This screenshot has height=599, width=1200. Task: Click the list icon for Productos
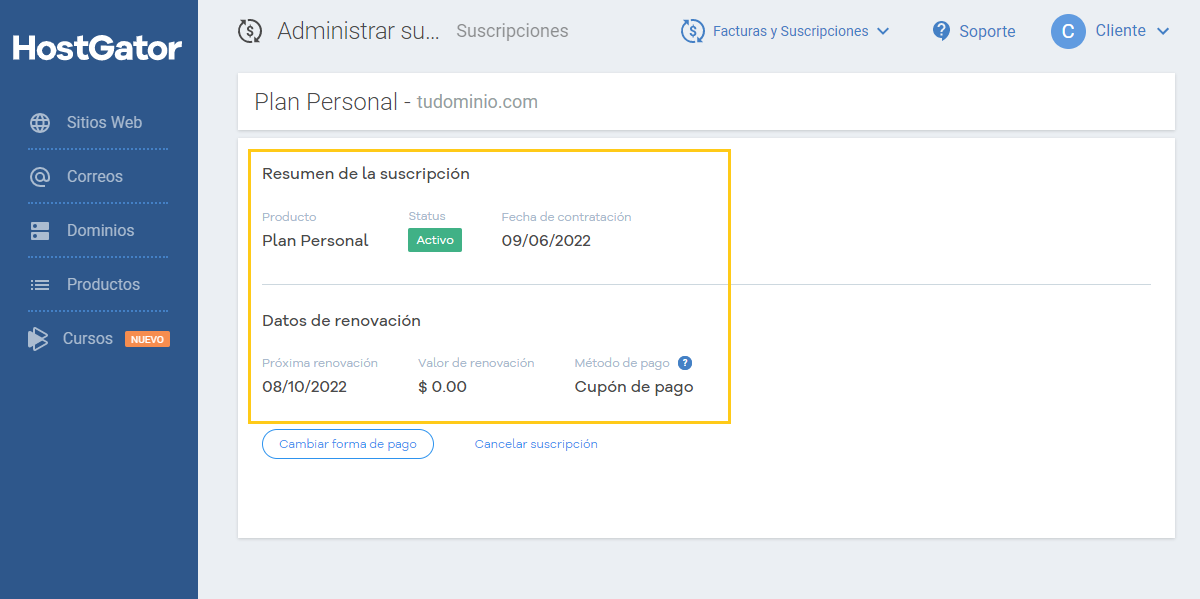click(40, 285)
